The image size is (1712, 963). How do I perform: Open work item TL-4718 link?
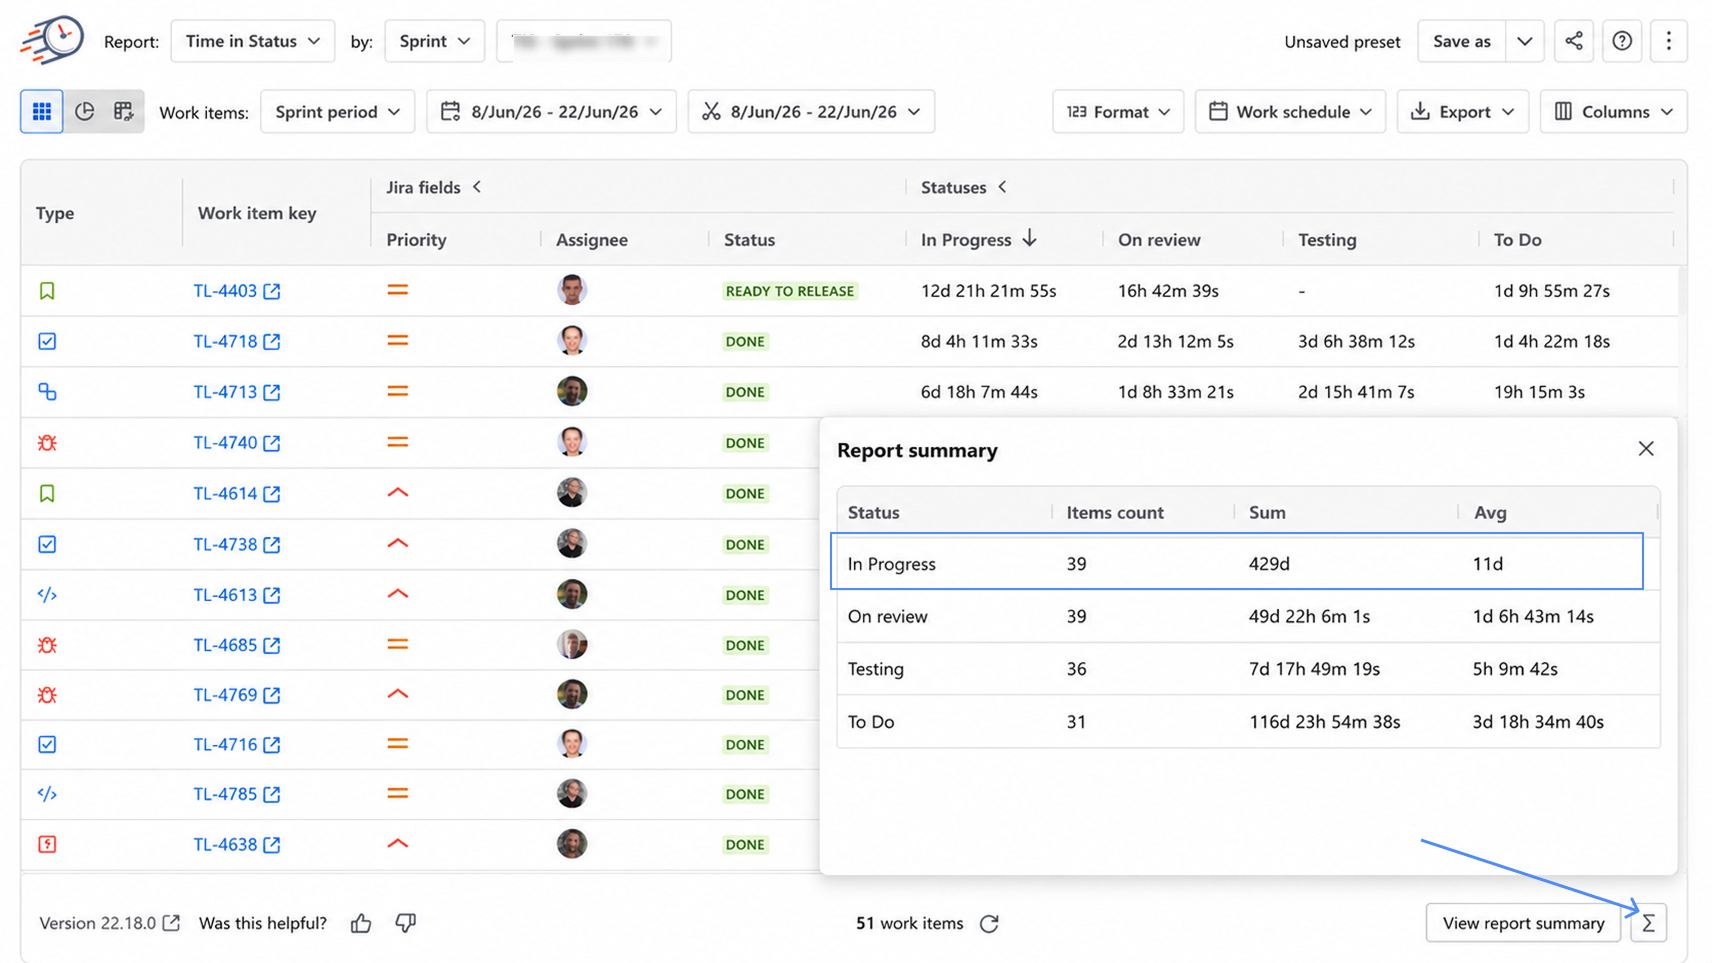[x=225, y=341]
